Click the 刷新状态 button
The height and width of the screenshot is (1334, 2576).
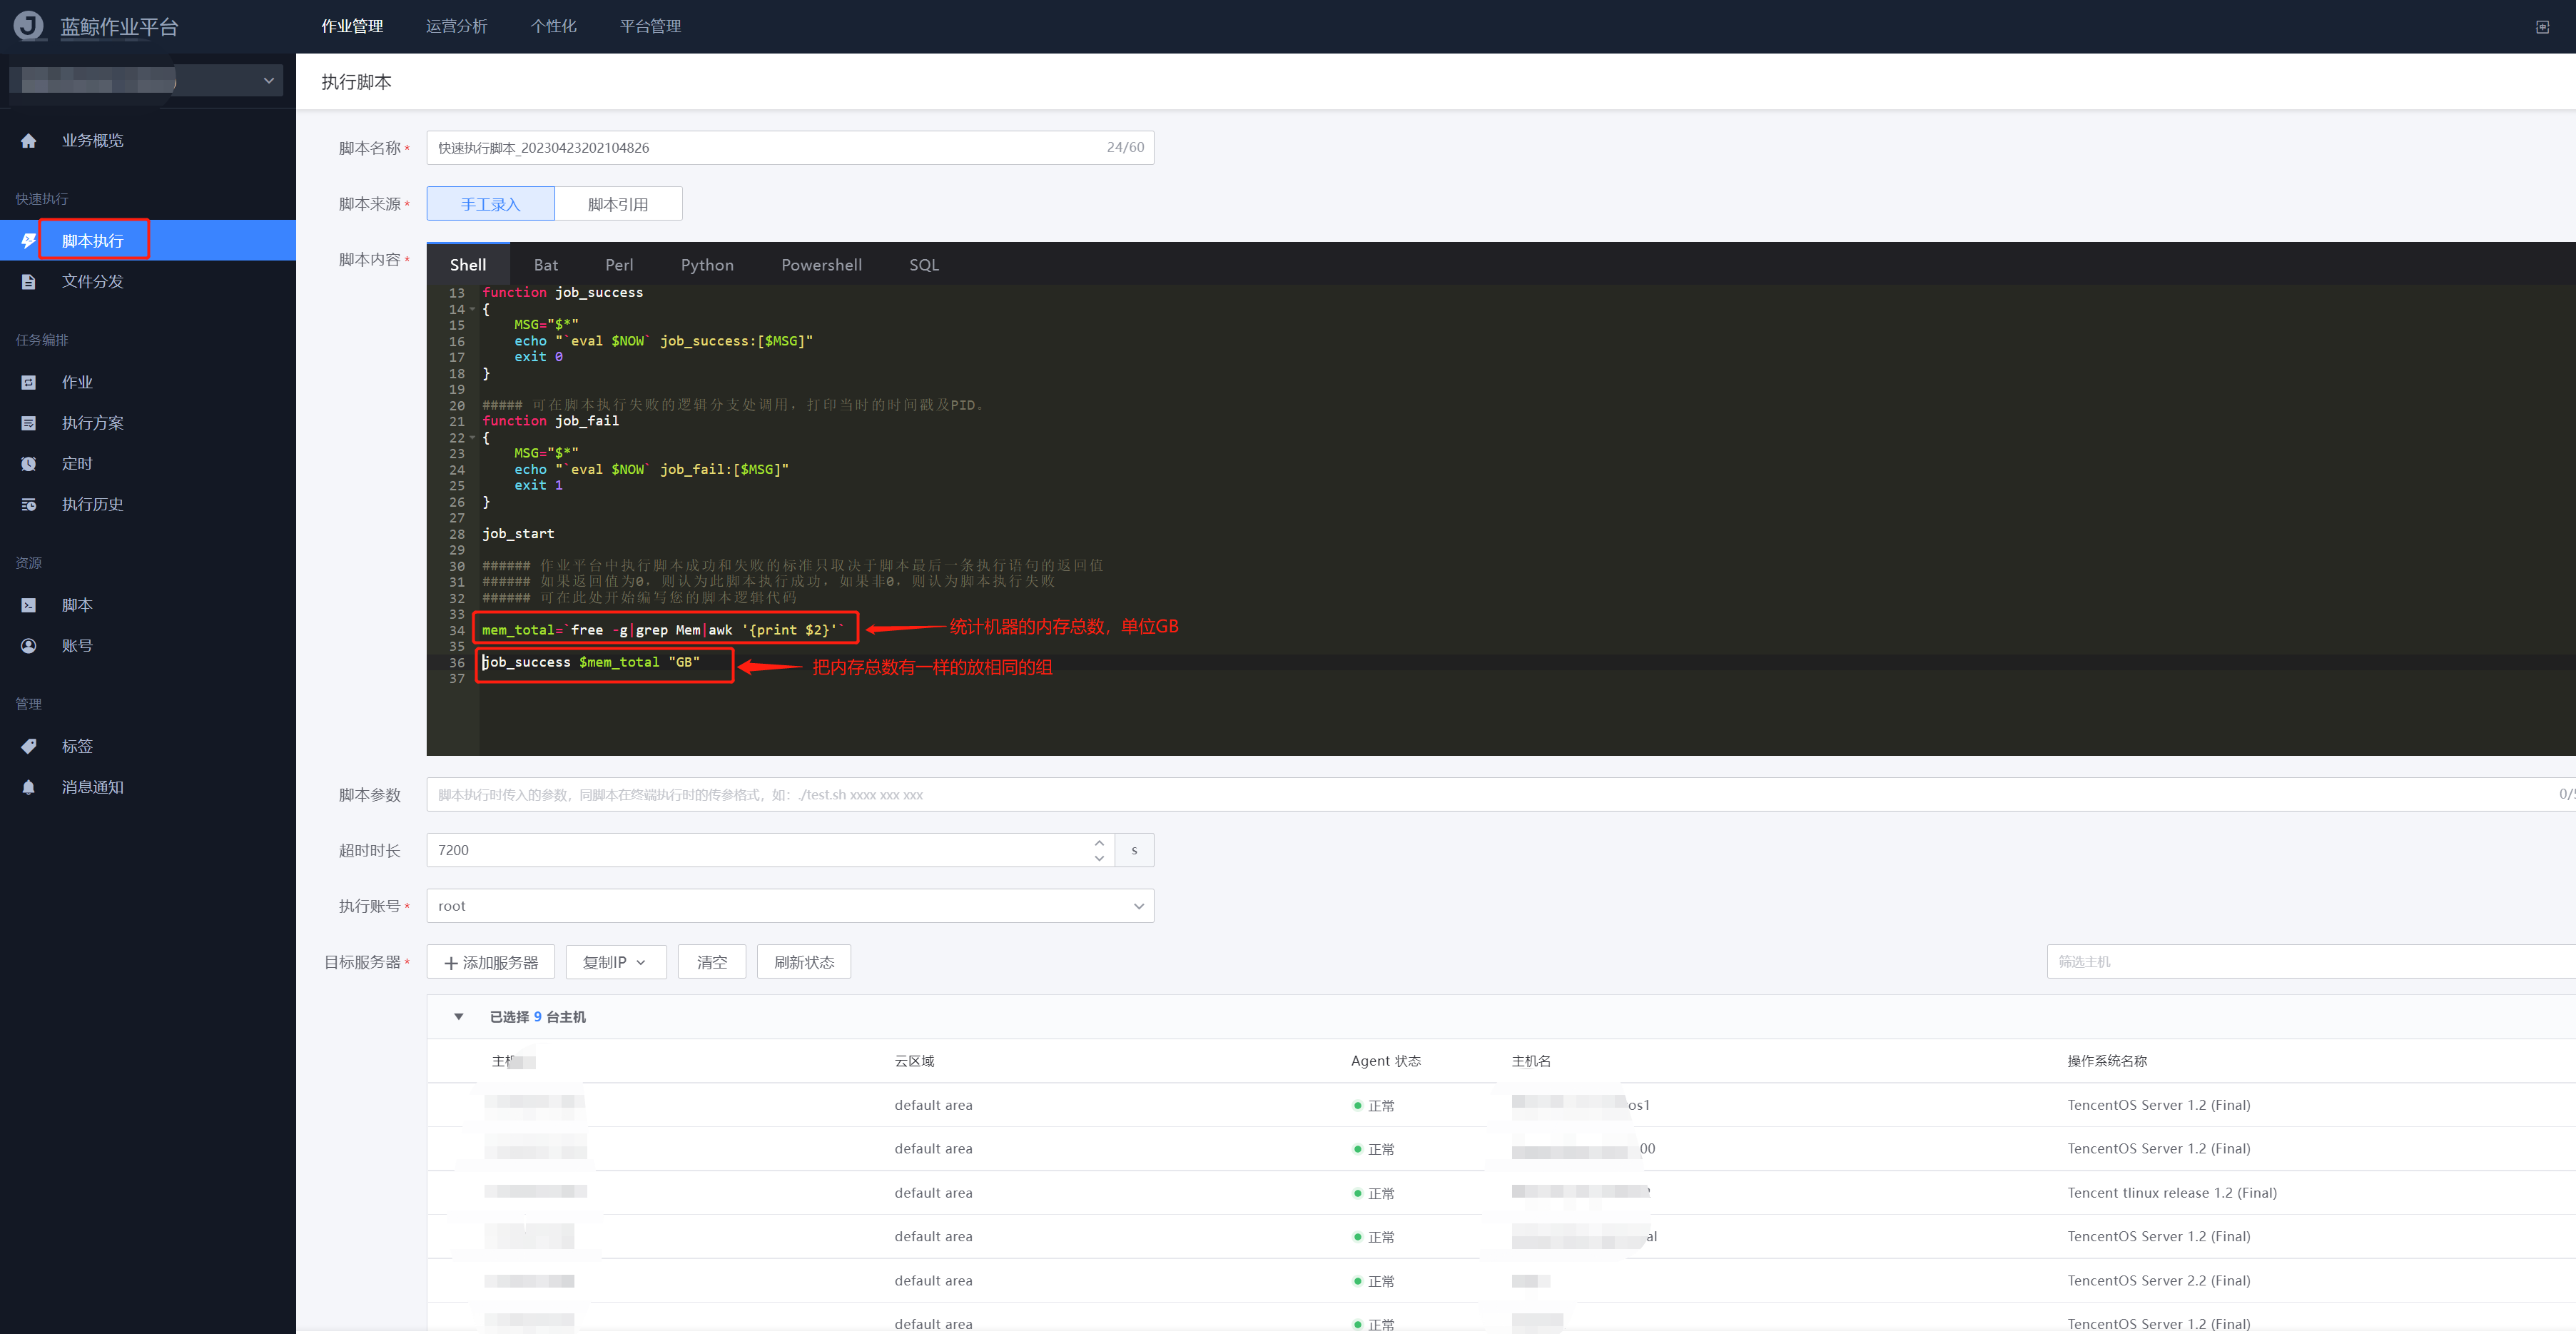click(x=804, y=962)
